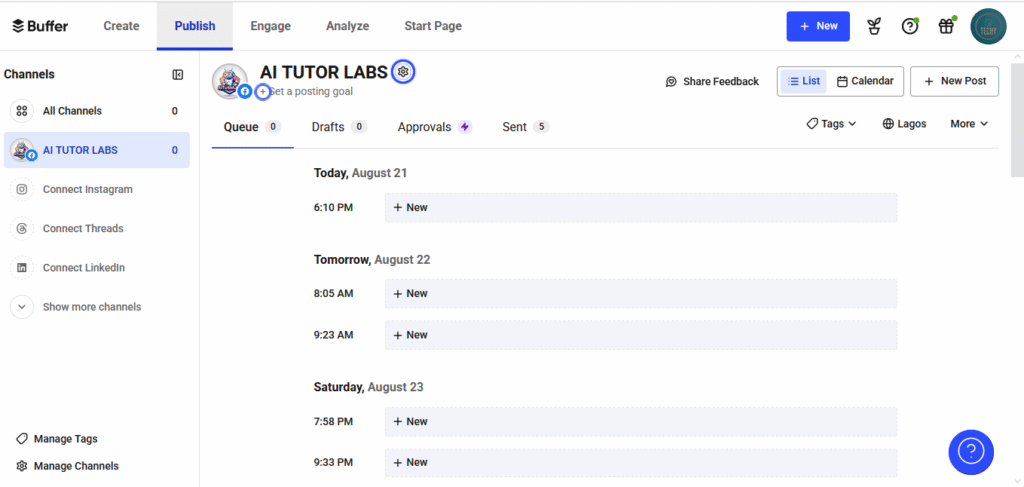This screenshot has height=487, width=1024.
Task: Select All Channels in sidebar
Action: point(97,111)
